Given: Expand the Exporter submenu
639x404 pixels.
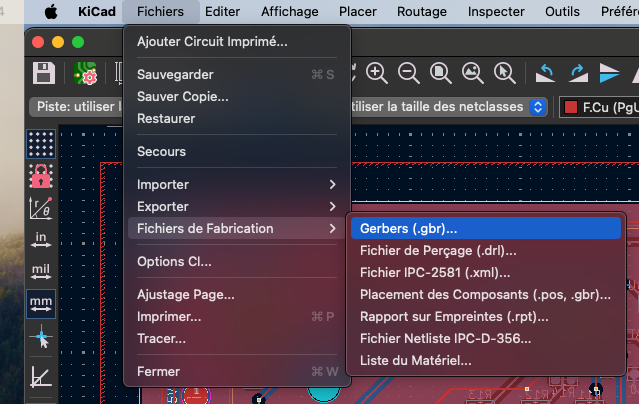Looking at the screenshot, I should (237, 207).
